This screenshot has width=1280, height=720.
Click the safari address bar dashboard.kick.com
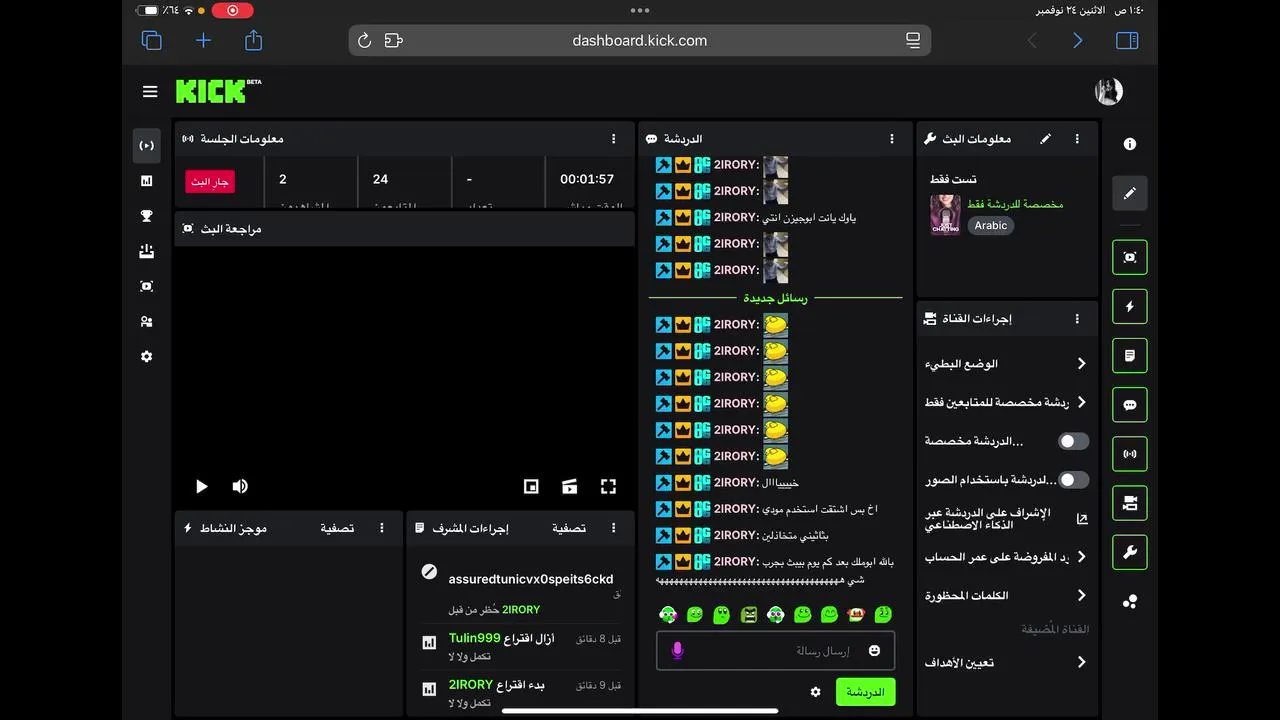click(640, 41)
